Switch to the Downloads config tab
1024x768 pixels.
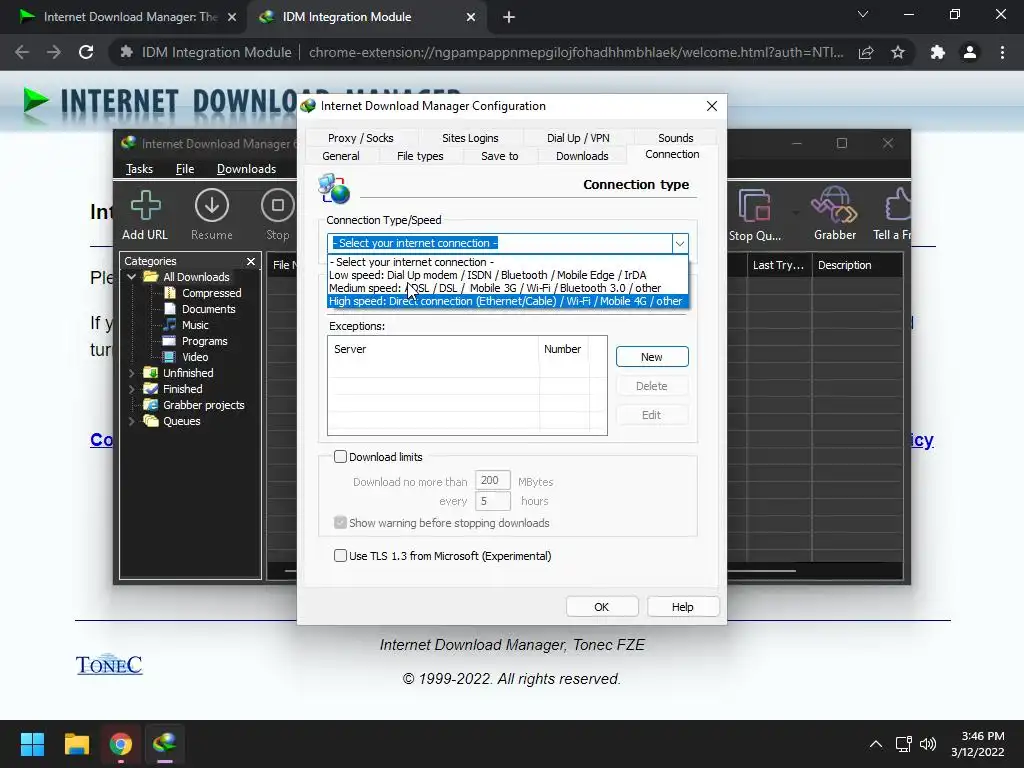pos(582,156)
